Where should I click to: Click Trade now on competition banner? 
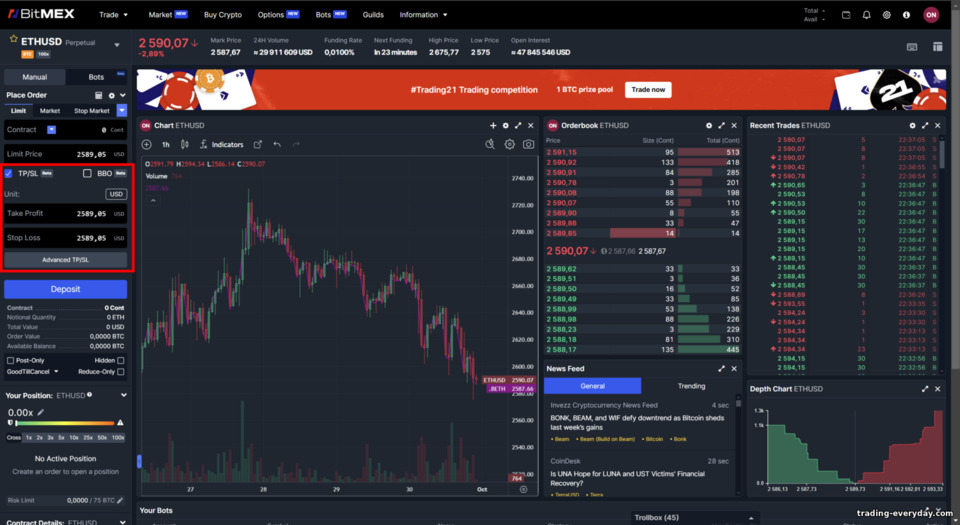point(648,89)
